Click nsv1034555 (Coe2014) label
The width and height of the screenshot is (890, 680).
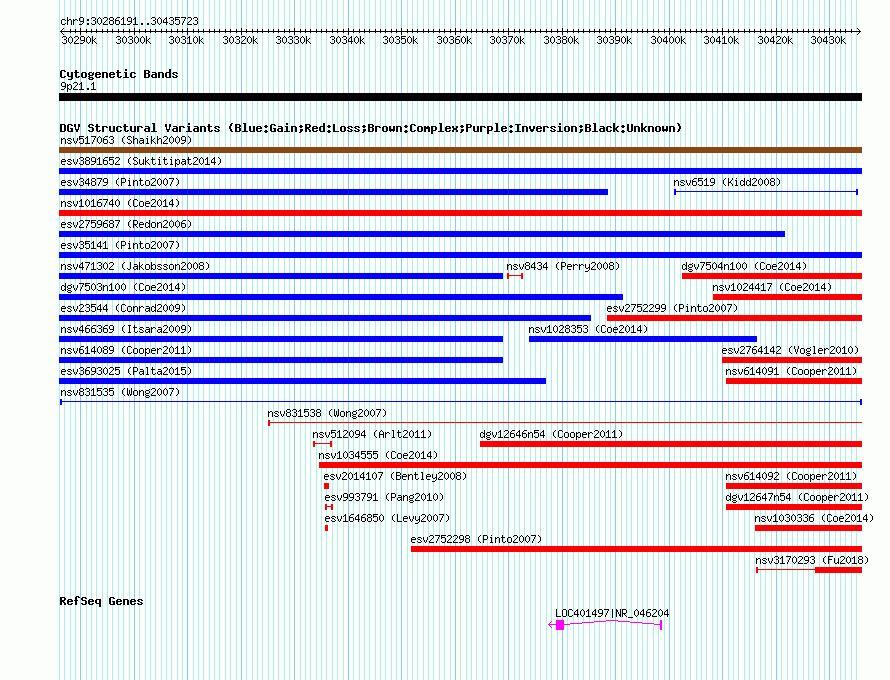378,455
